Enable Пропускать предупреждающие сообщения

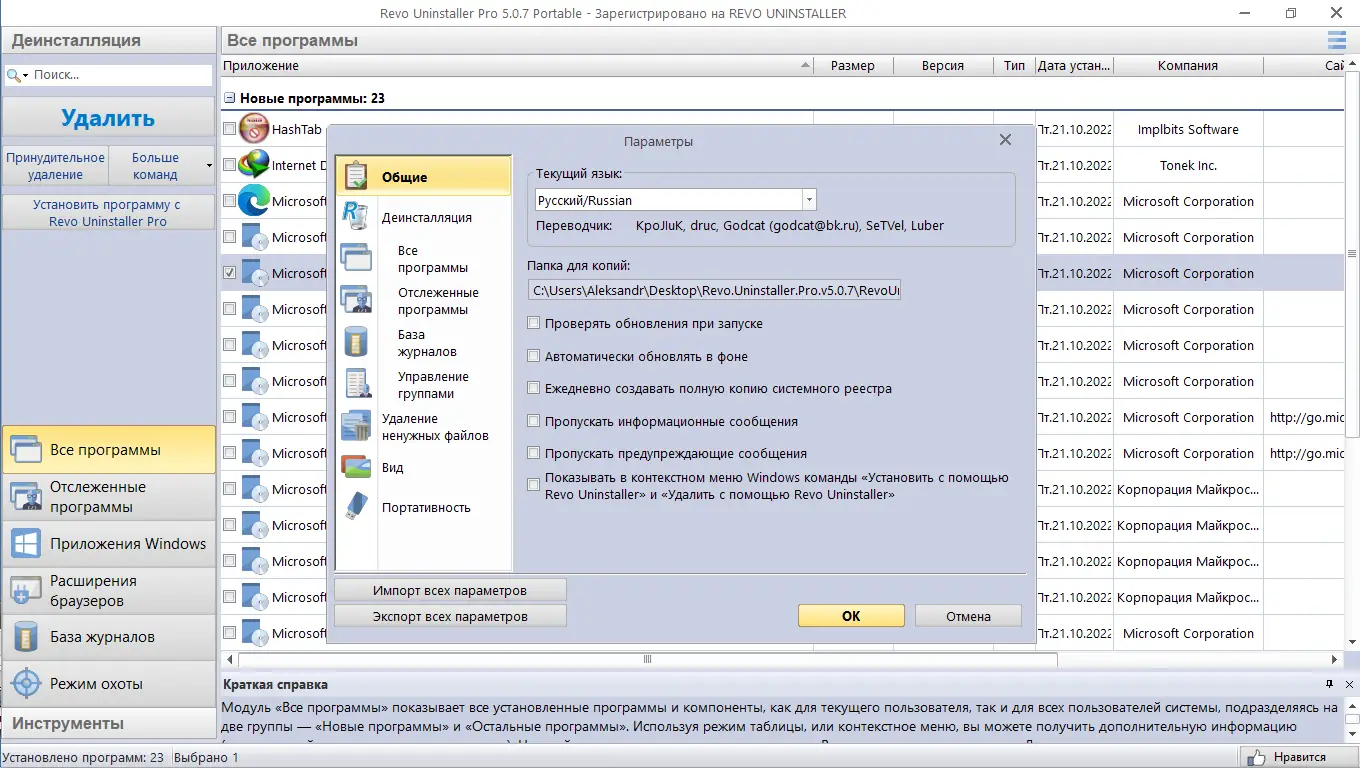tap(534, 453)
